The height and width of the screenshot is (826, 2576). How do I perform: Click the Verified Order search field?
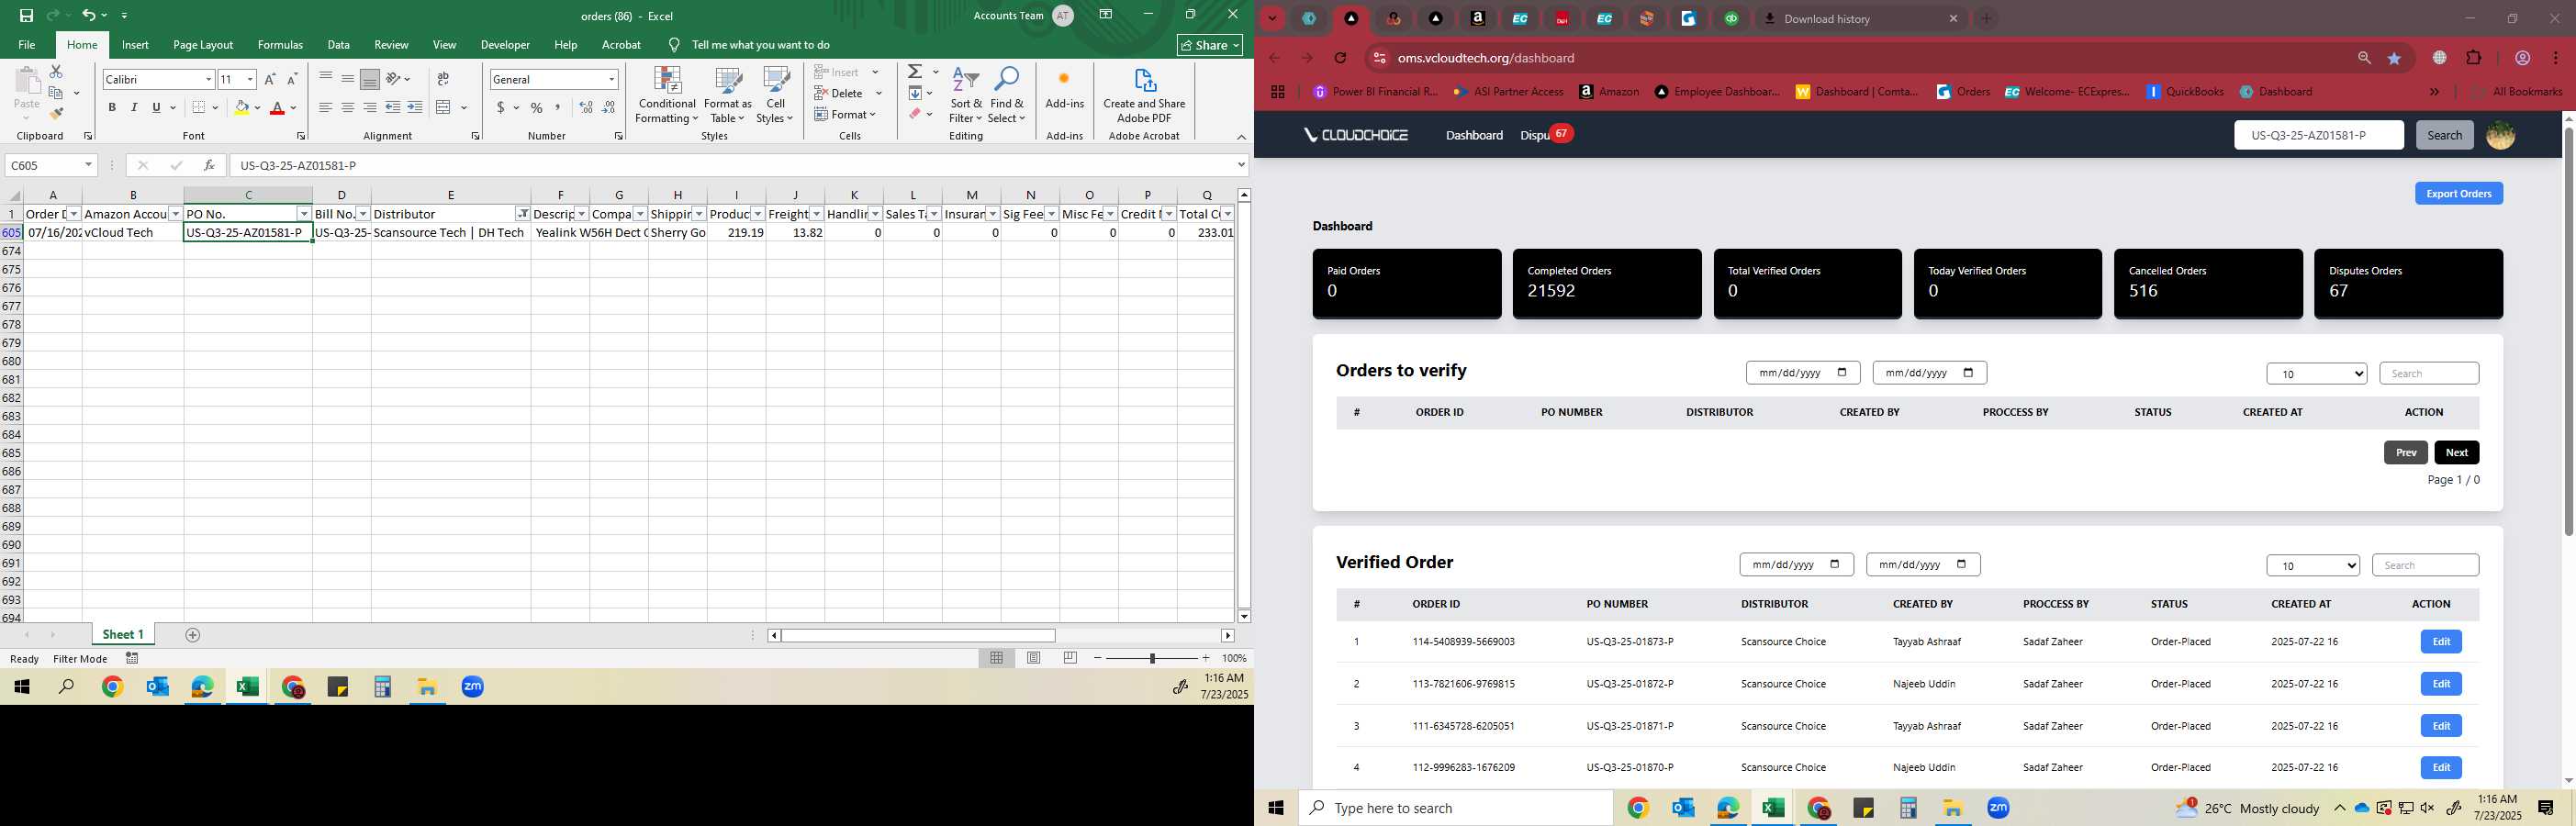pos(2425,565)
